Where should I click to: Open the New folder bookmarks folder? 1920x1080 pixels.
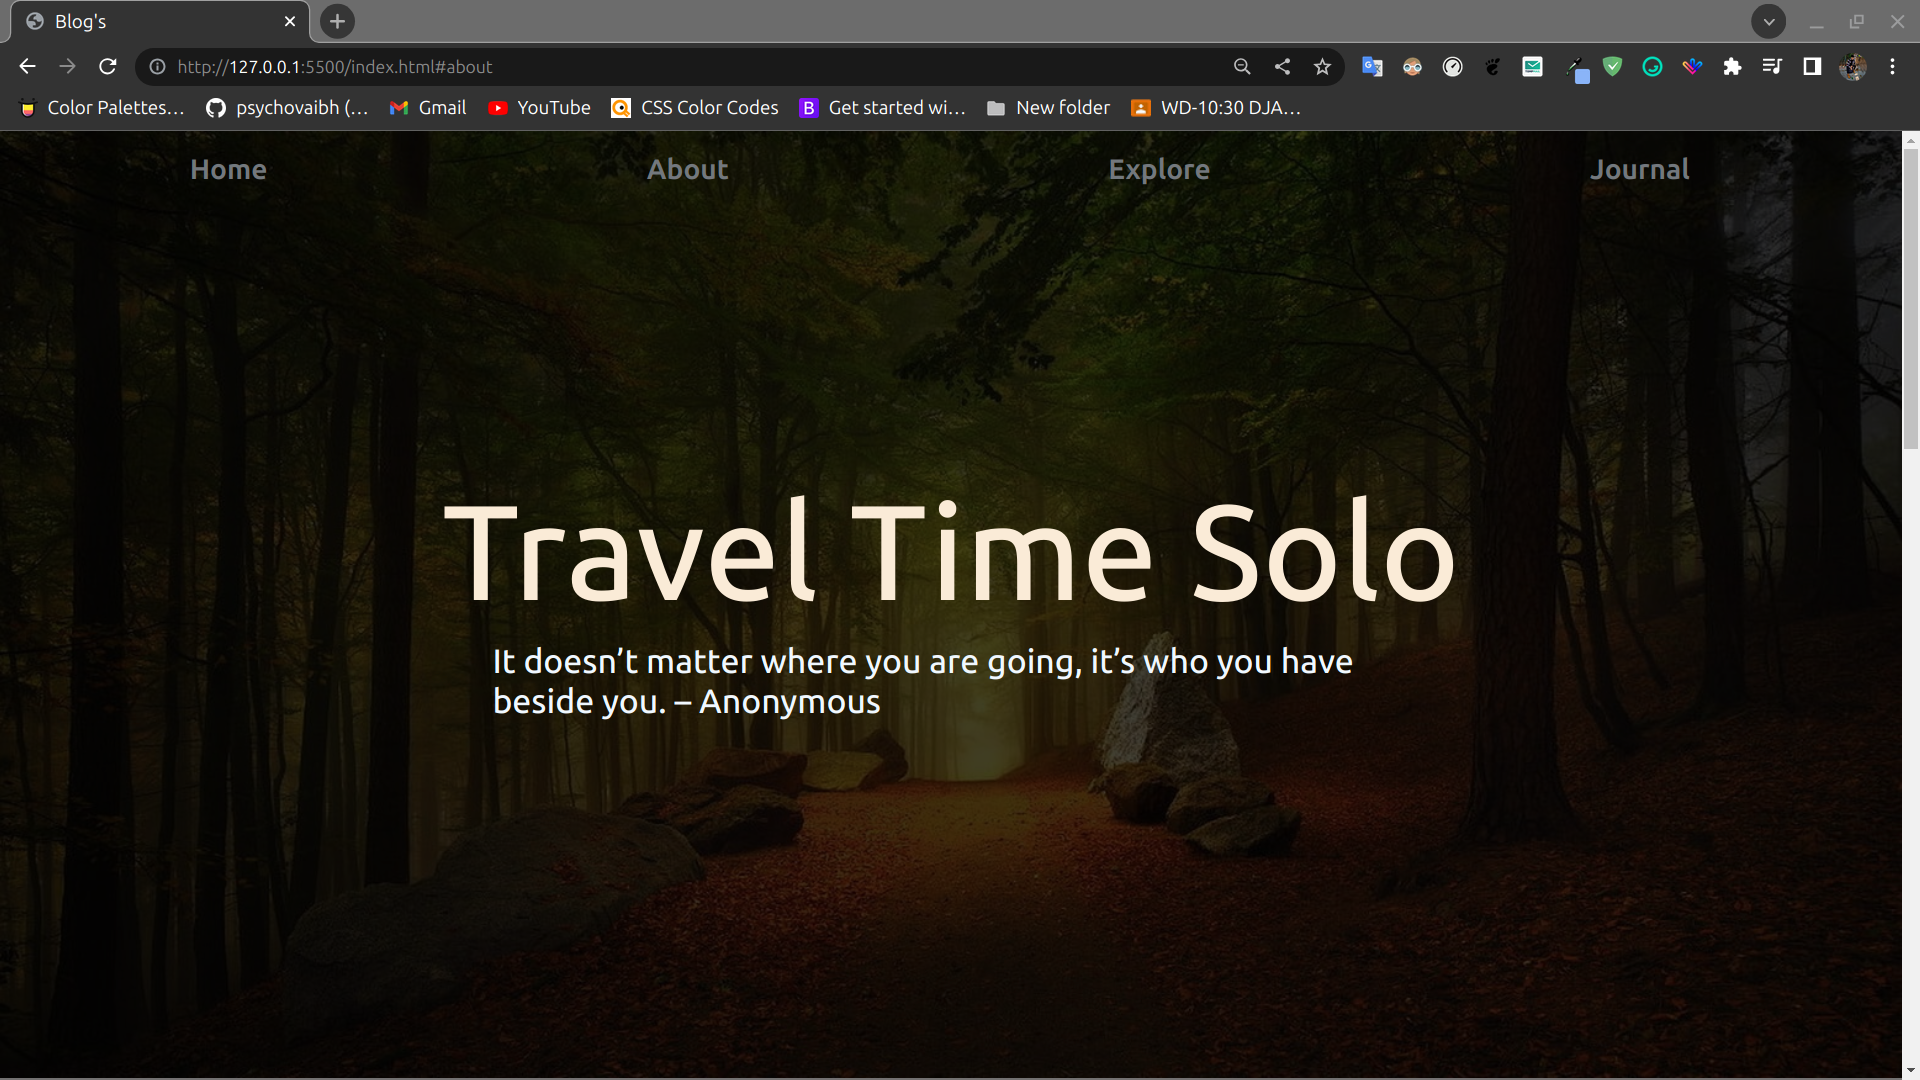point(1047,107)
